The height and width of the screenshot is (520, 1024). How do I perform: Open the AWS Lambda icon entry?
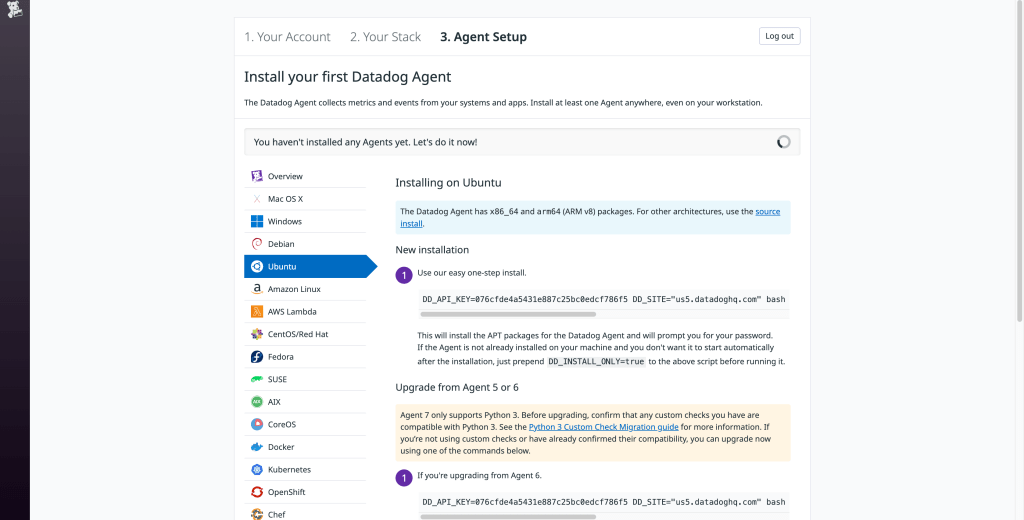(257, 311)
